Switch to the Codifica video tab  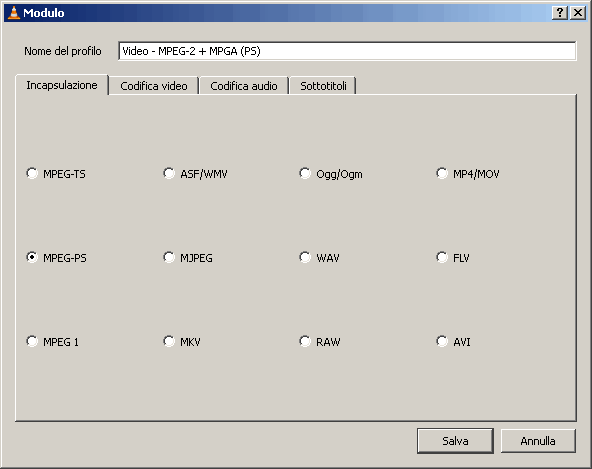coord(154,86)
